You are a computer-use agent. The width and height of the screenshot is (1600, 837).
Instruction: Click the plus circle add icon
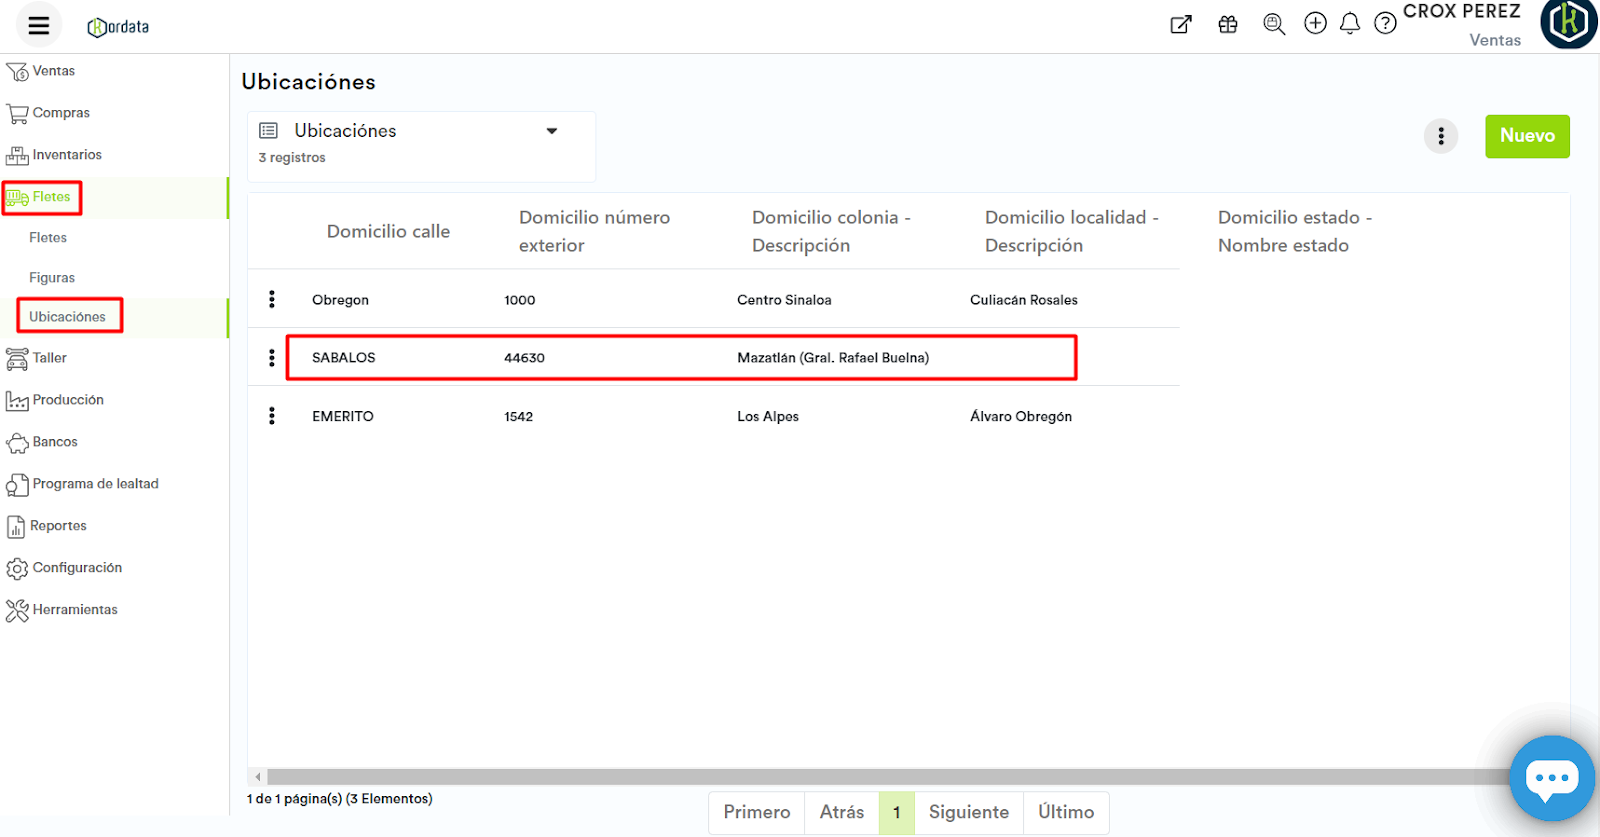pyautogui.click(x=1316, y=24)
